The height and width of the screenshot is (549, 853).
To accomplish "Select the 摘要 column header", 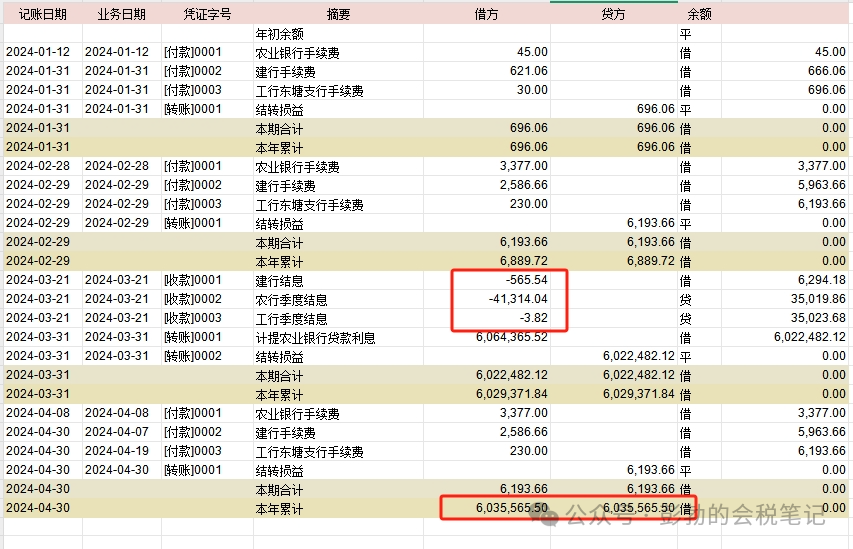I will pyautogui.click(x=338, y=14).
